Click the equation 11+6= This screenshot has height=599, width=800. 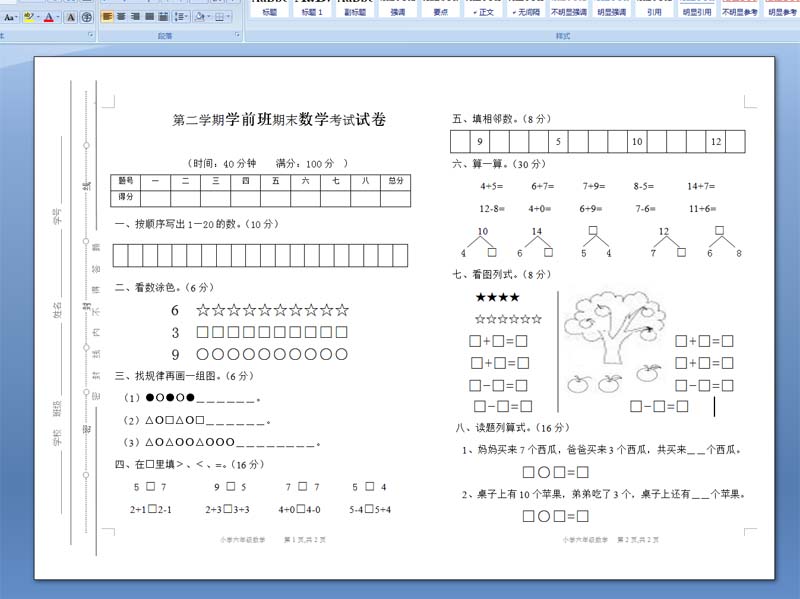703,209
